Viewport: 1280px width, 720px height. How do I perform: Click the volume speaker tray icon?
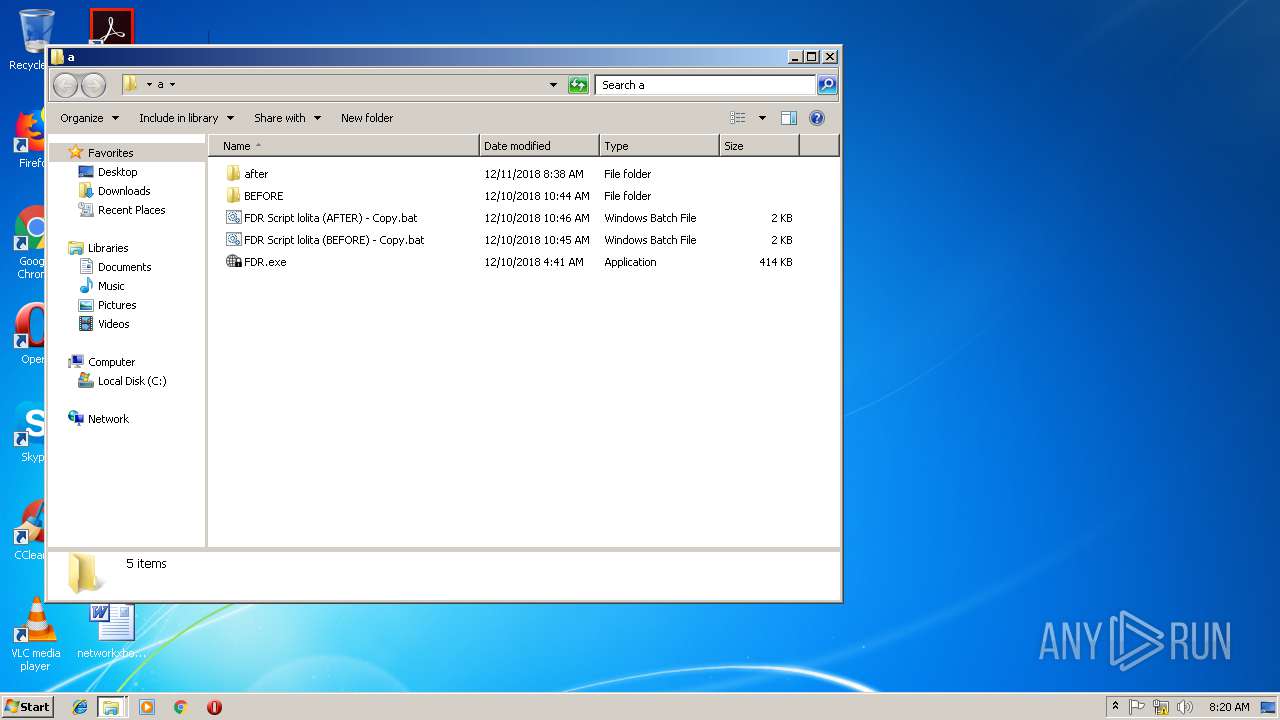coord(1185,707)
